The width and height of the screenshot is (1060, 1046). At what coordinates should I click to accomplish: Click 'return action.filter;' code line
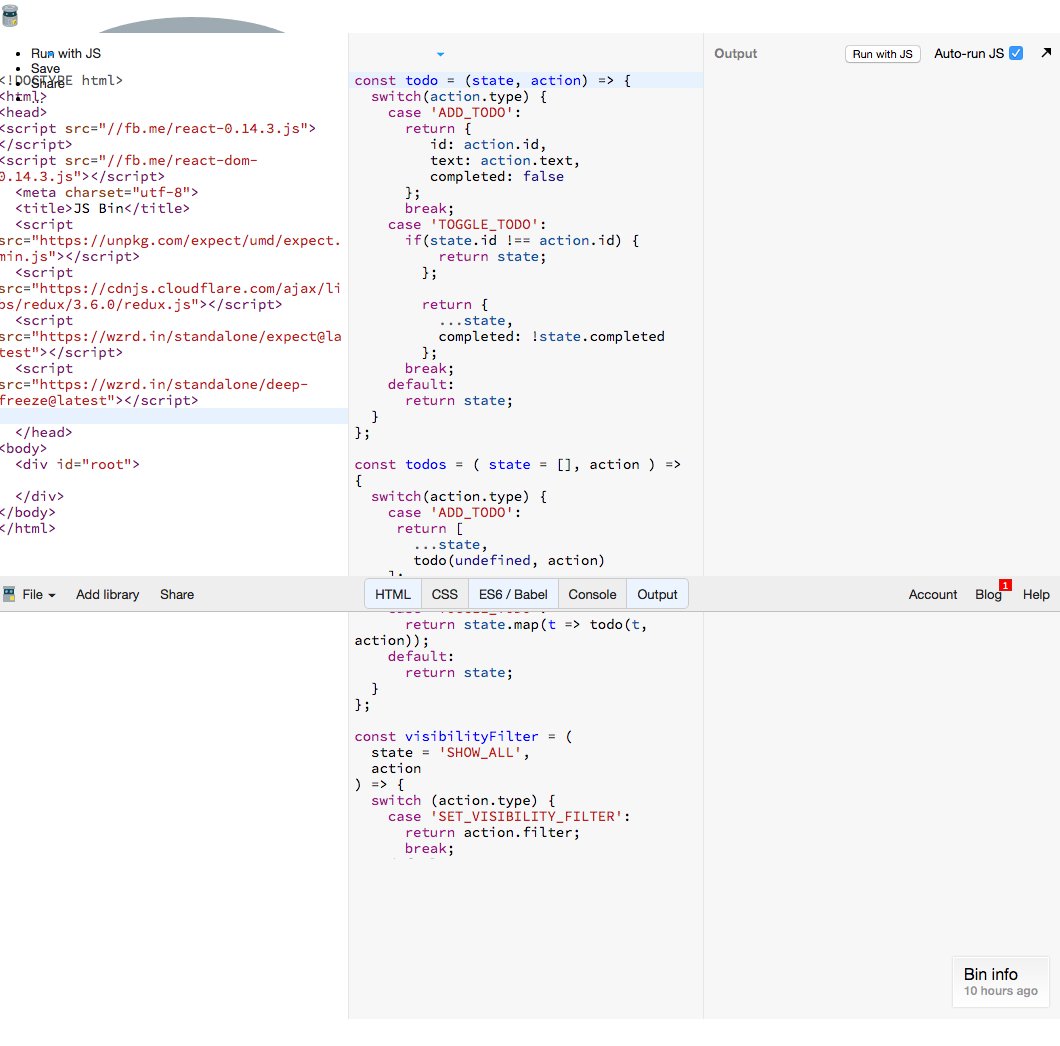tap(492, 833)
